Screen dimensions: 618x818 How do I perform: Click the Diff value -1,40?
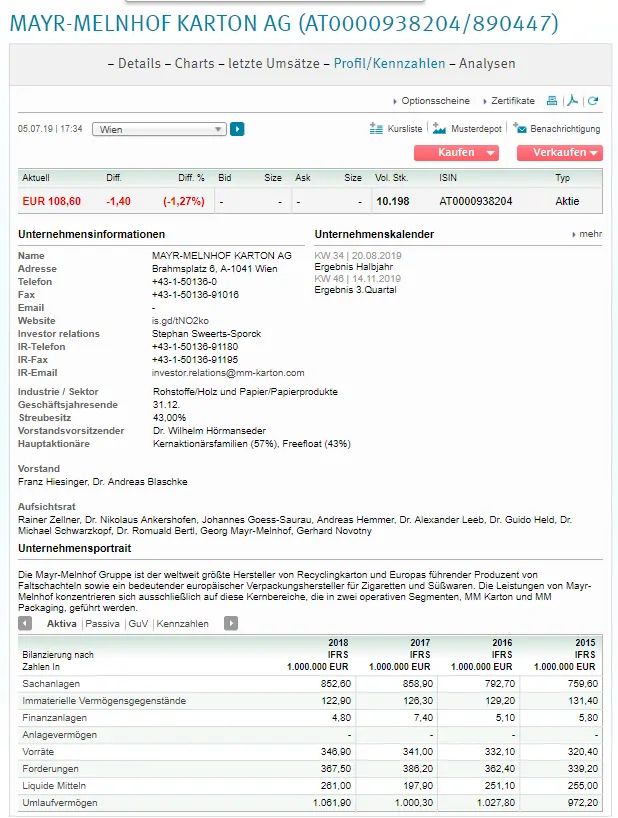118,201
